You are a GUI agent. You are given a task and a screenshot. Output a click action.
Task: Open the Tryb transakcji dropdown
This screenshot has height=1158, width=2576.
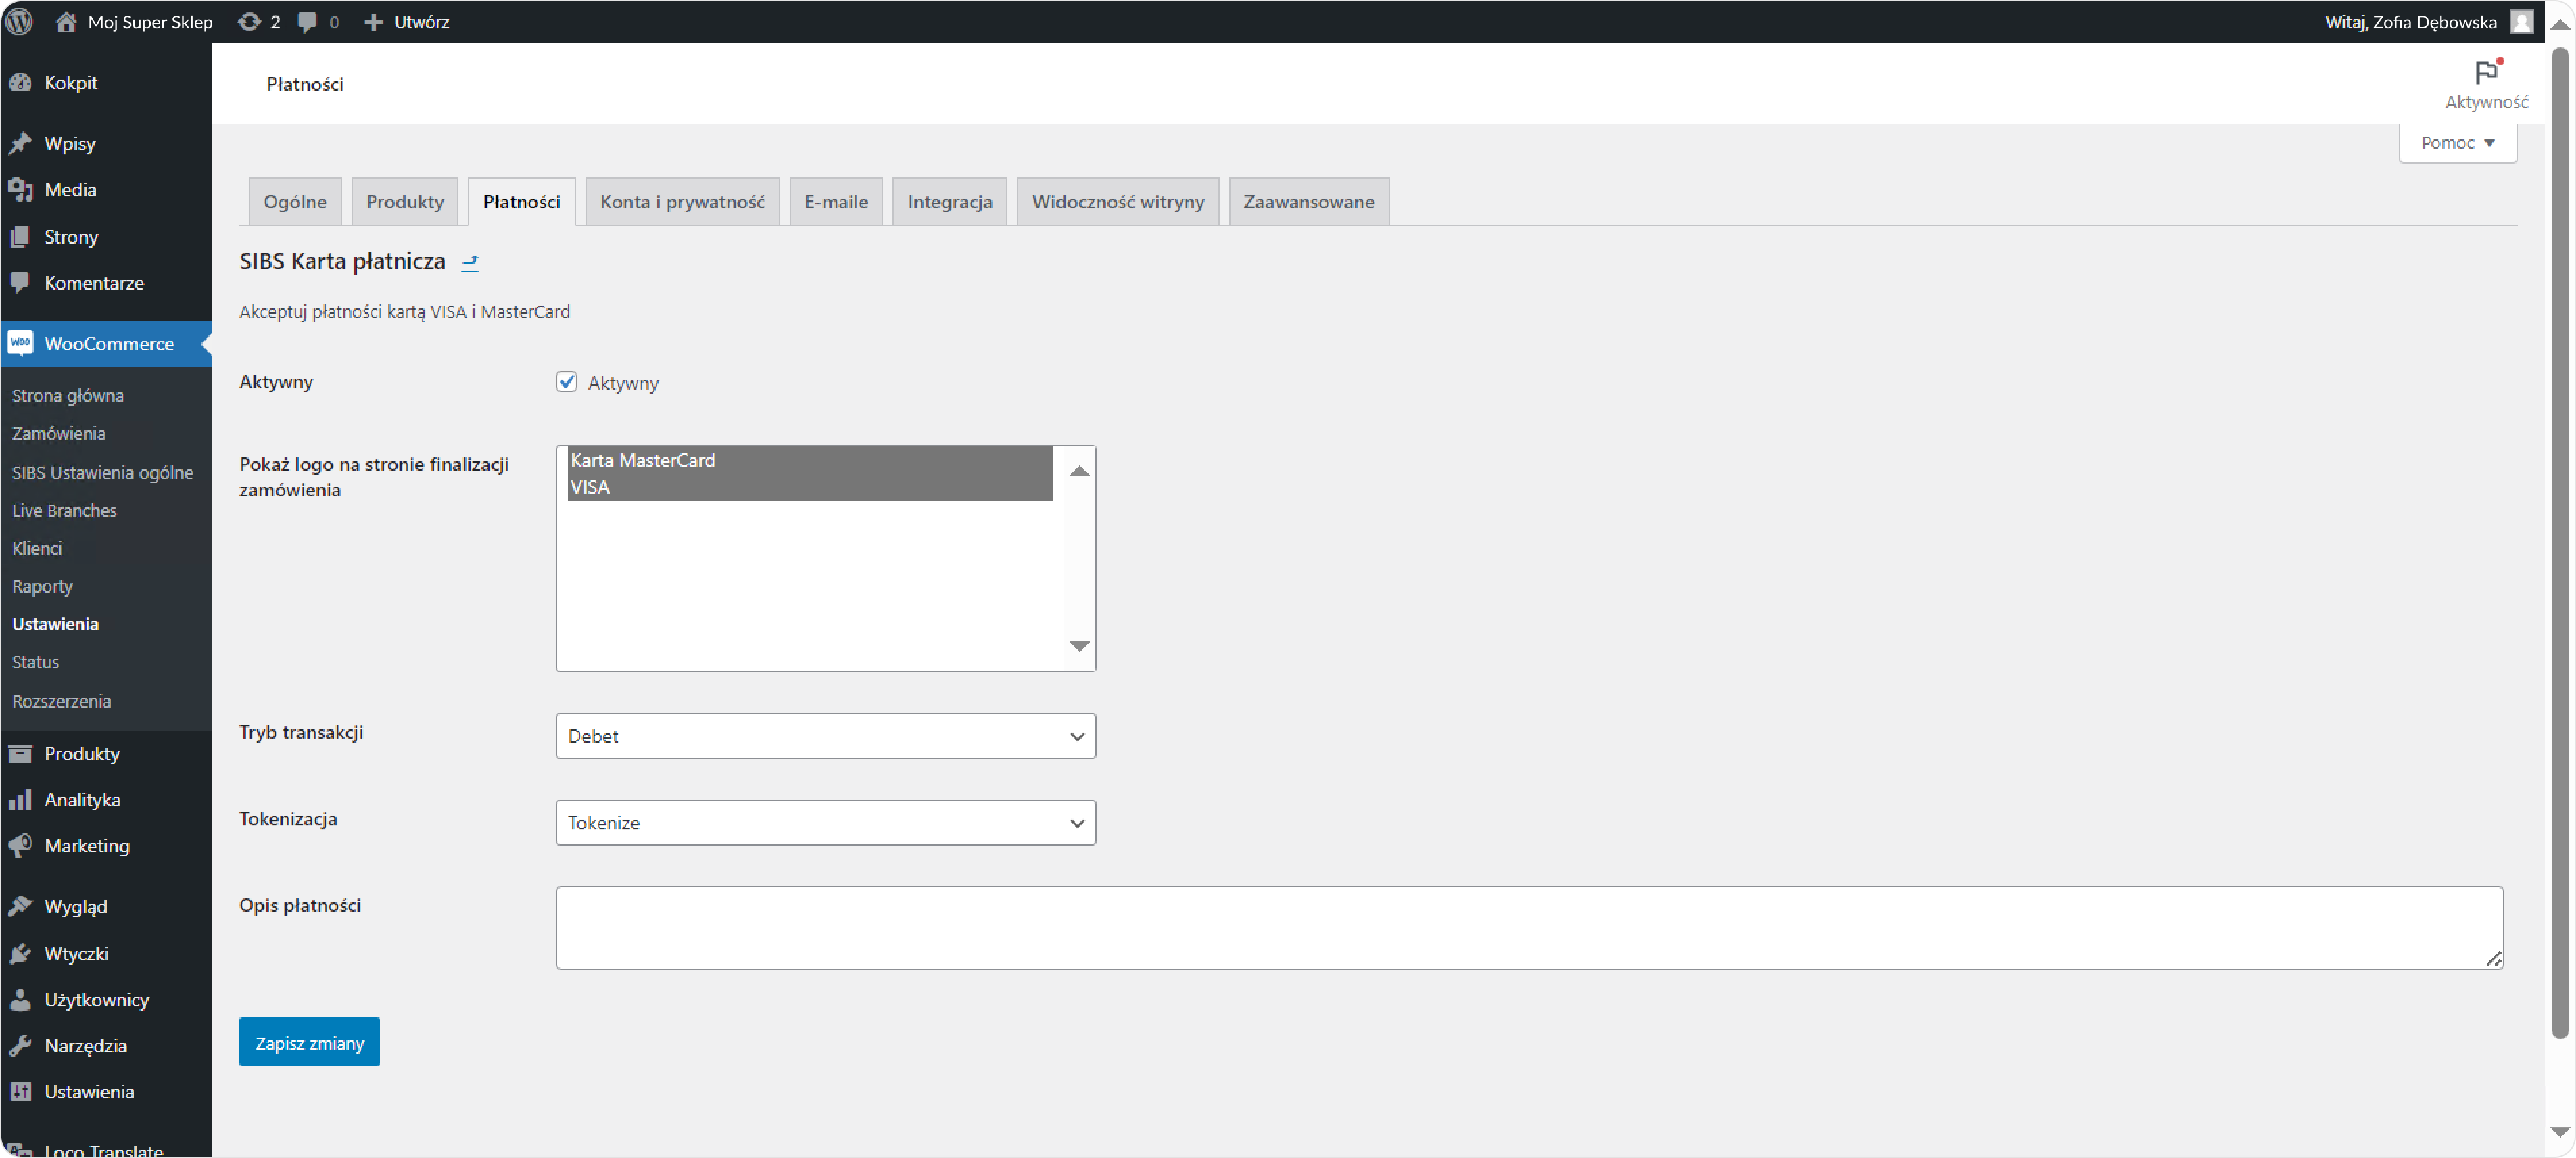[x=825, y=736]
